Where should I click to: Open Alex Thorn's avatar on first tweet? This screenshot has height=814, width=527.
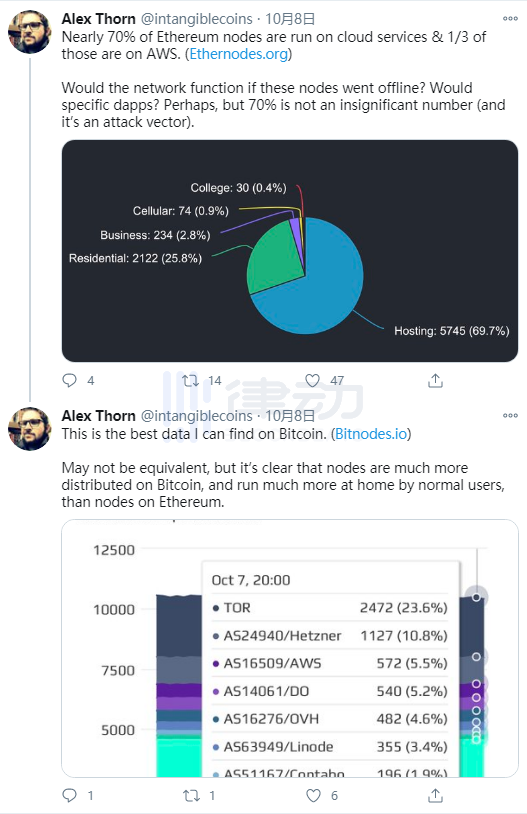coord(30,32)
